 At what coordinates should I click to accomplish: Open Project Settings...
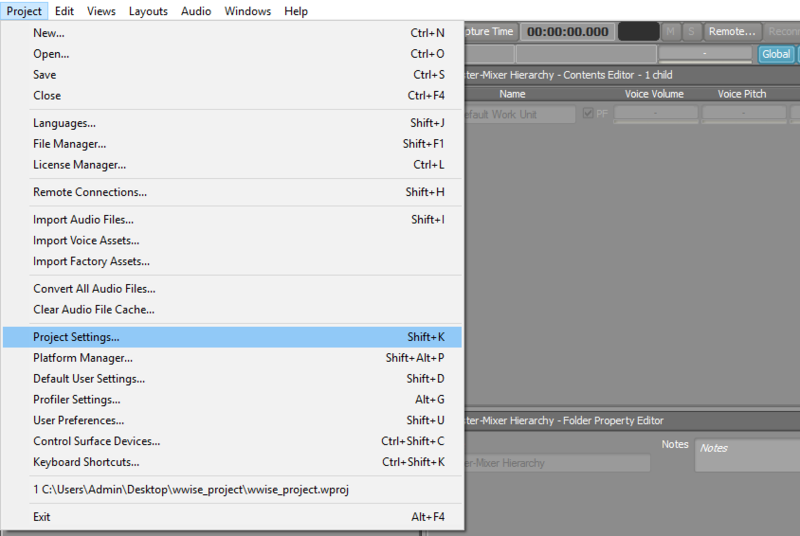click(x=232, y=337)
